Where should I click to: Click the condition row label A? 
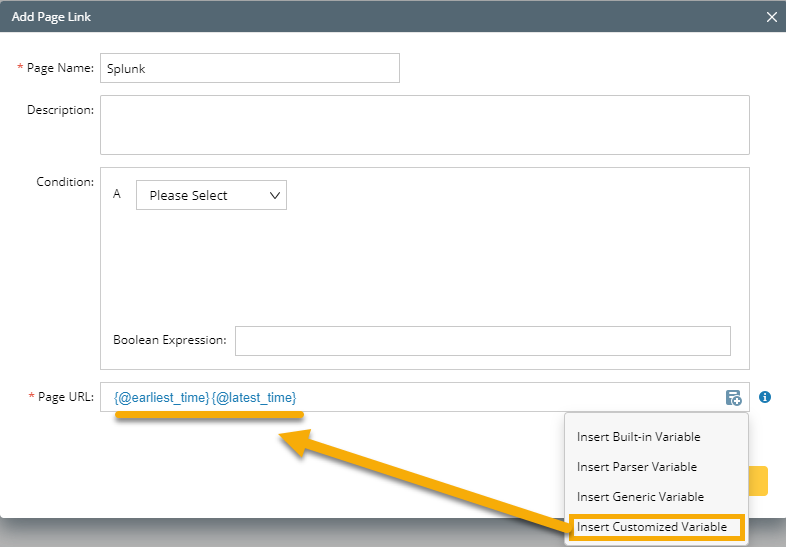tap(117, 194)
